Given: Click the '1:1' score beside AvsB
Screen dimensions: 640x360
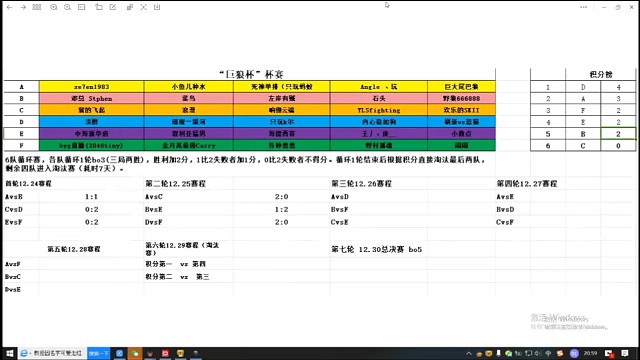Looking at the screenshot, I should [91, 197].
